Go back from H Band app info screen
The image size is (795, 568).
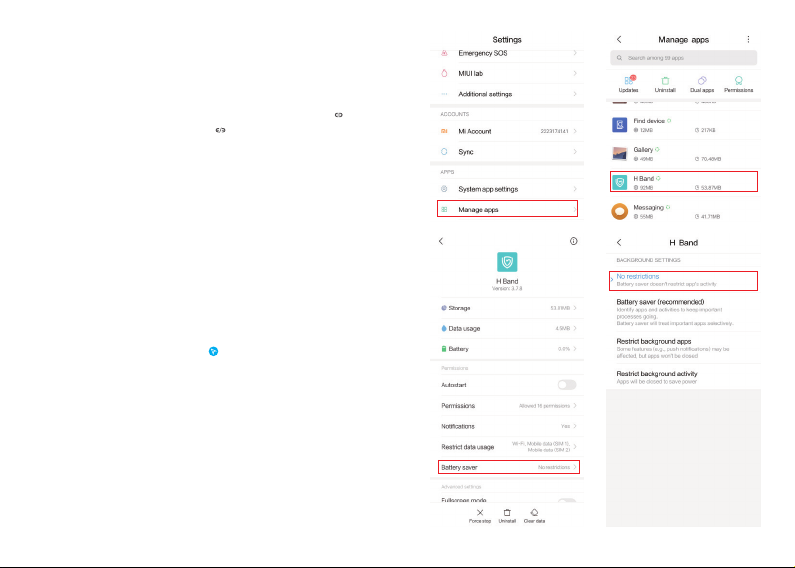point(441,241)
